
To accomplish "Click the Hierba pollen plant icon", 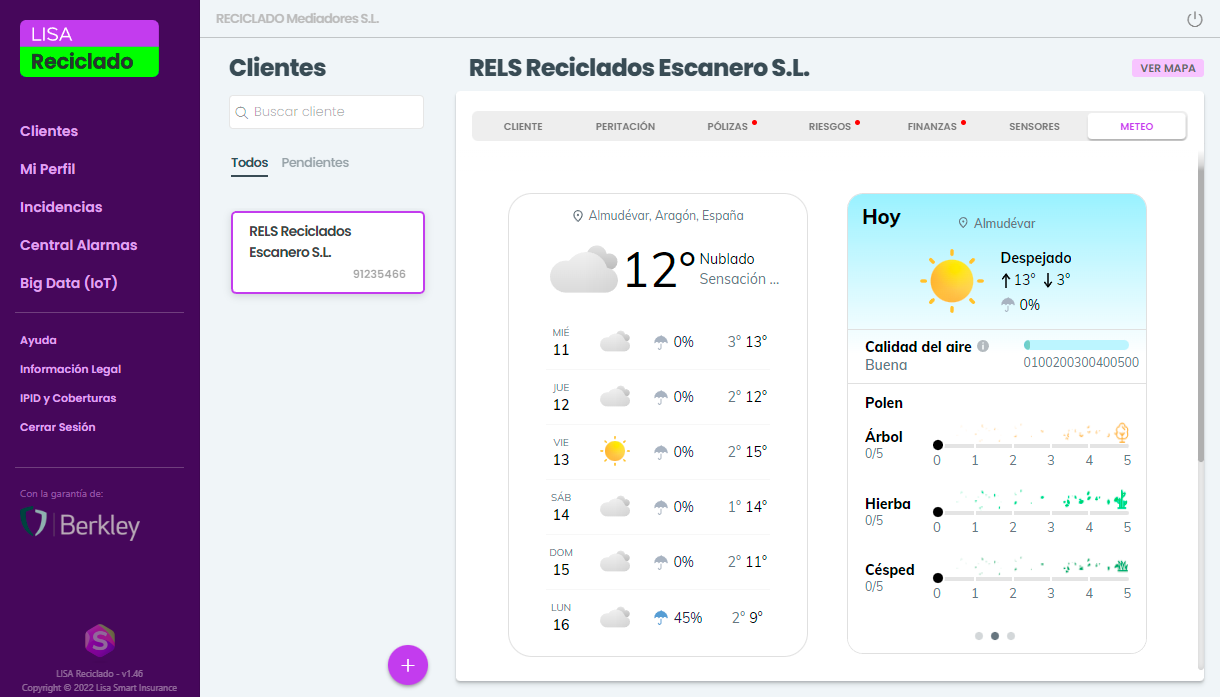I will tap(1121, 499).
